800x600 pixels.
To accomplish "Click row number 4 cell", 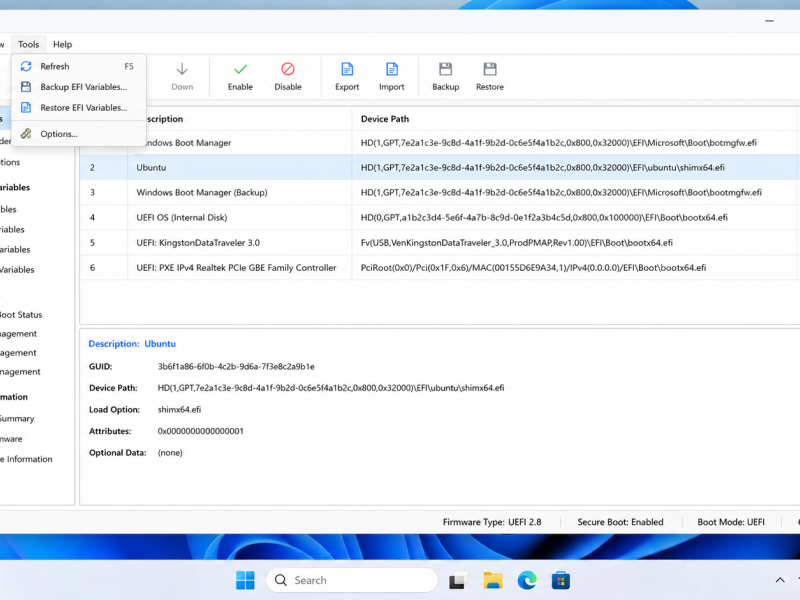I will [x=104, y=217].
